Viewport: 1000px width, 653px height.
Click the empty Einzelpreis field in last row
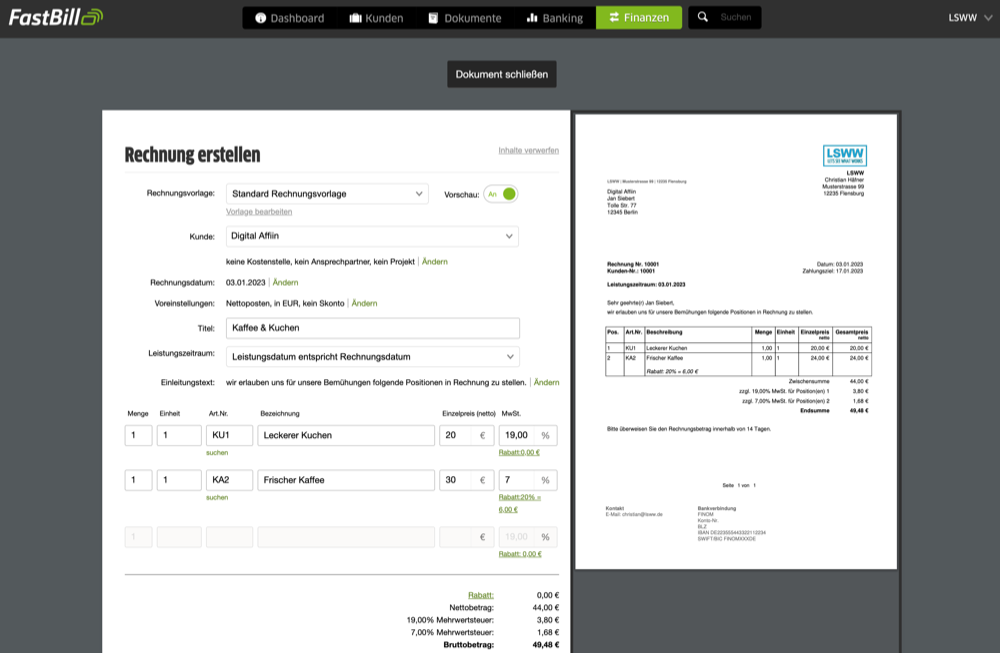[467, 537]
